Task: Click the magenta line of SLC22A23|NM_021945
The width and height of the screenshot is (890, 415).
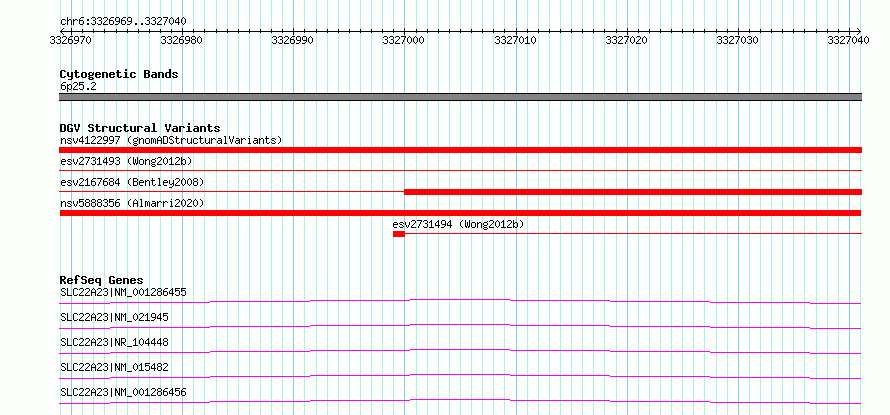Action: tap(460, 326)
